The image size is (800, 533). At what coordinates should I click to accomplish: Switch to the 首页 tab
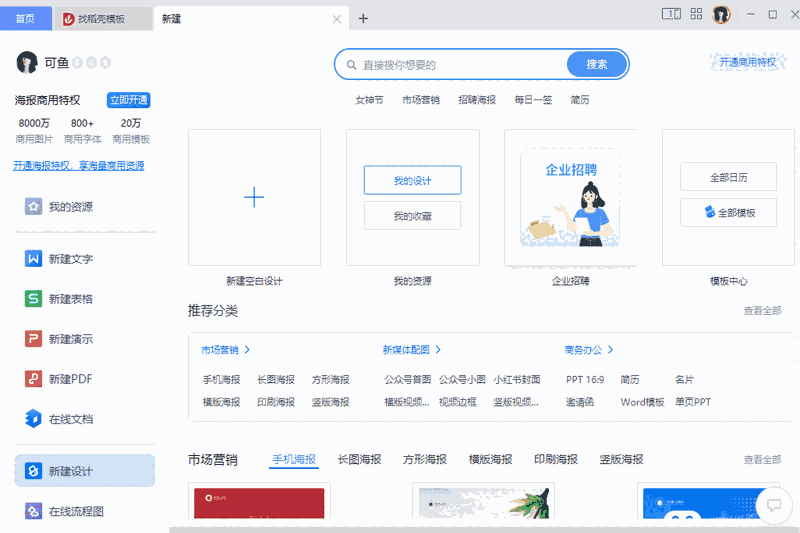click(26, 19)
